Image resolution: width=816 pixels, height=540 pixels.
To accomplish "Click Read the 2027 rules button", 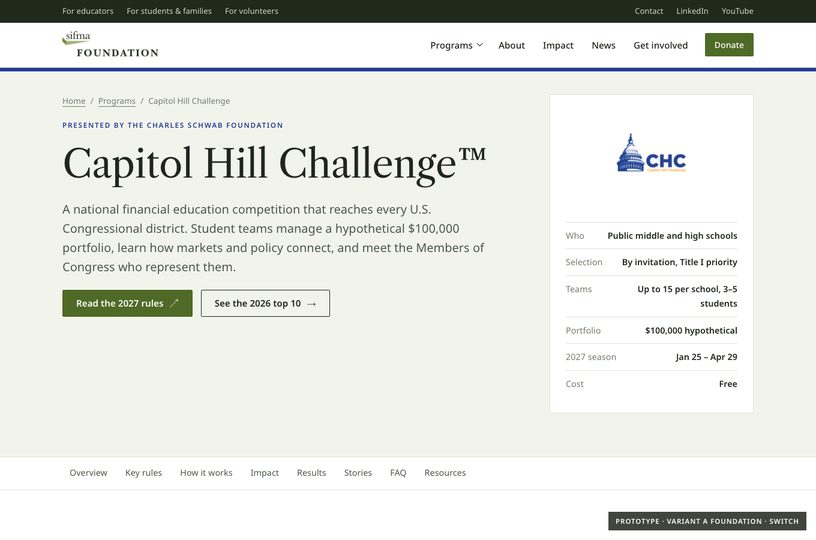I will click(128, 303).
